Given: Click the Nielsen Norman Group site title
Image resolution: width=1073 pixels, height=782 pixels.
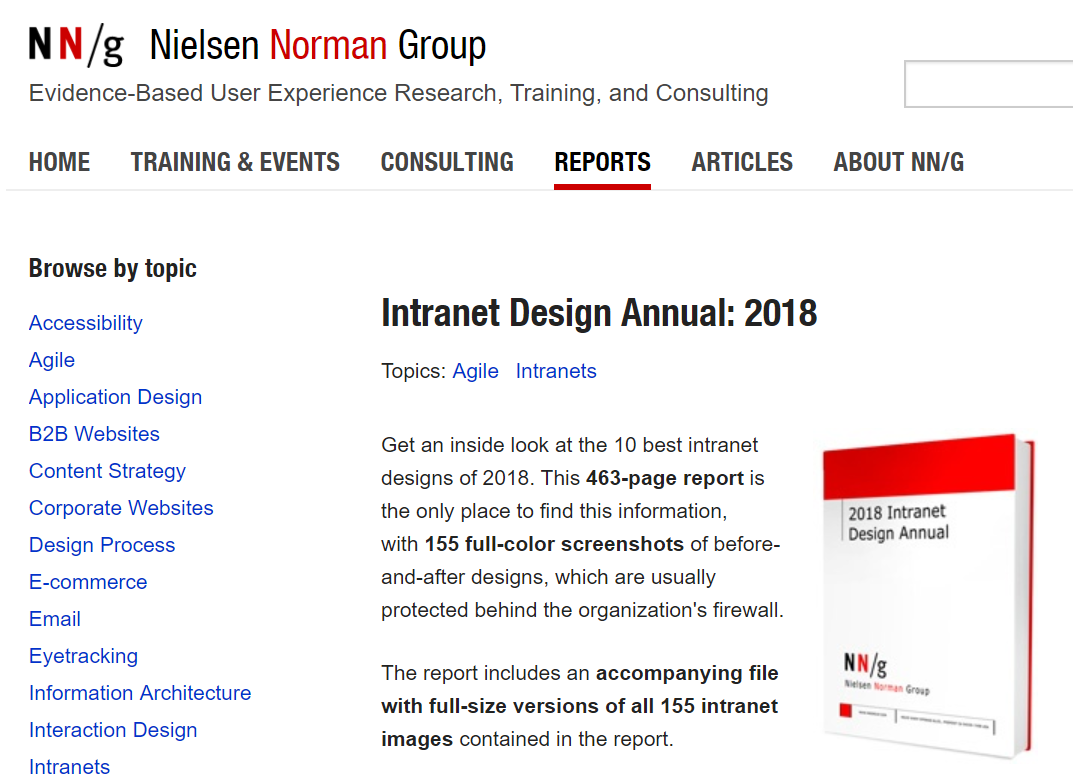Looking at the screenshot, I should [x=318, y=46].
